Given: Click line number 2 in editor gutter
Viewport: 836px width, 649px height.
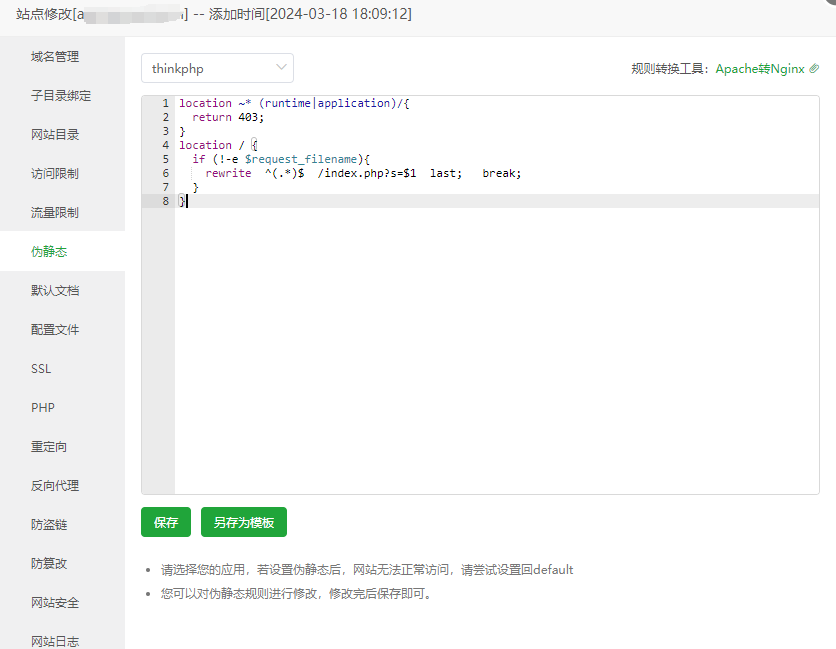Looking at the screenshot, I should click(165, 117).
